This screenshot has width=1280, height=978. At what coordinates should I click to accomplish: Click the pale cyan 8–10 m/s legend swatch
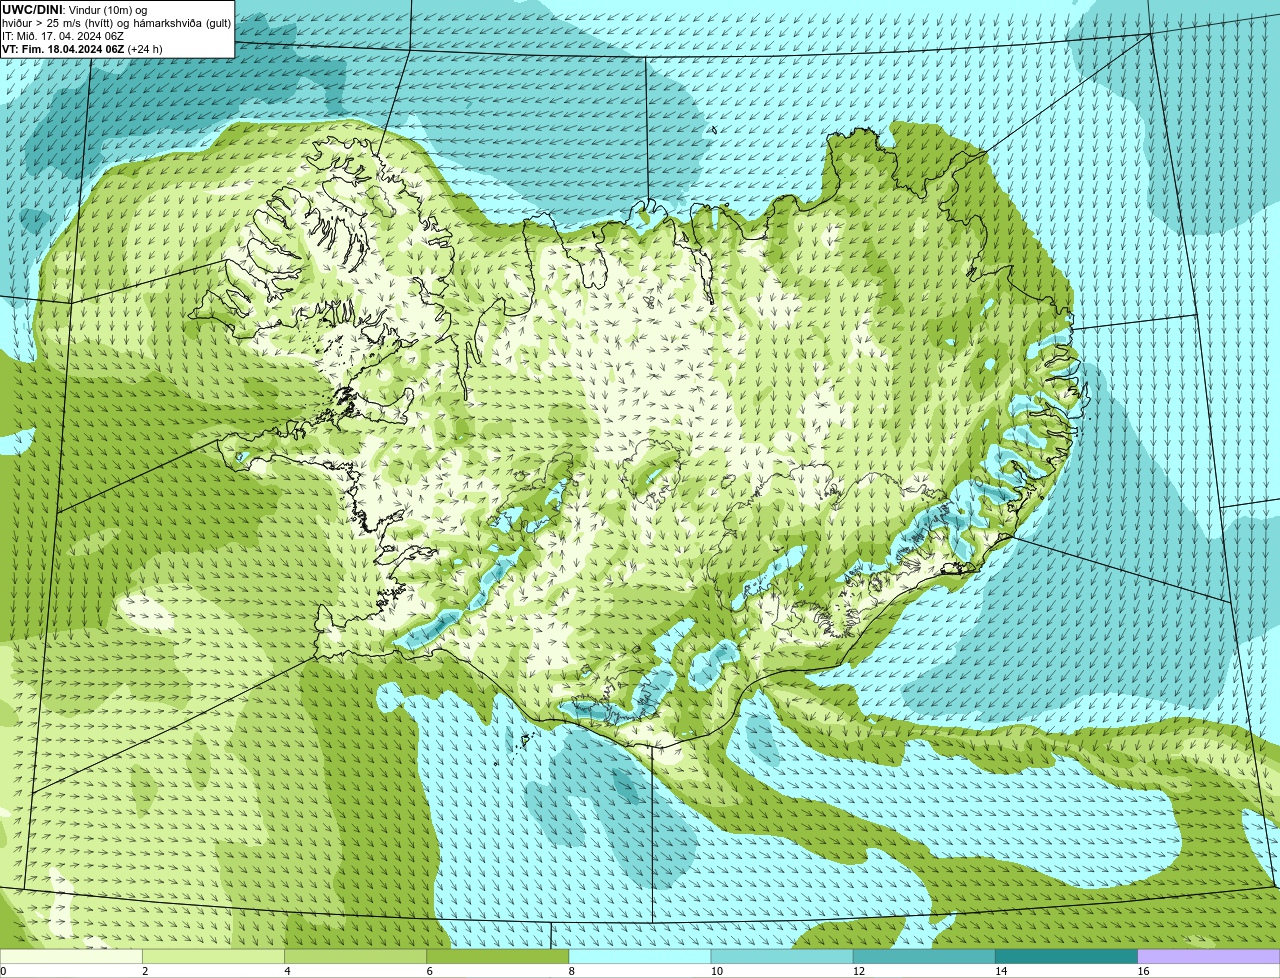(640, 956)
